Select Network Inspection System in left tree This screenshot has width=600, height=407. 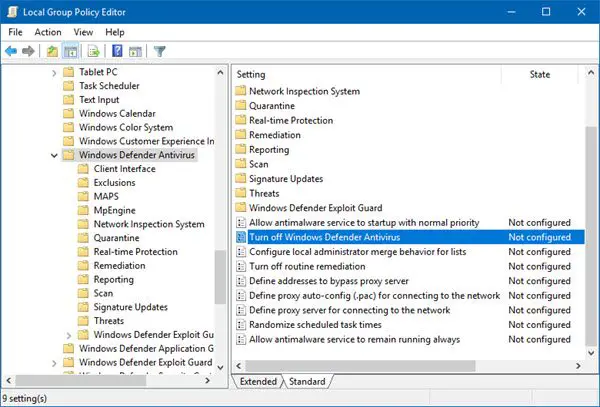pyautogui.click(x=149, y=224)
